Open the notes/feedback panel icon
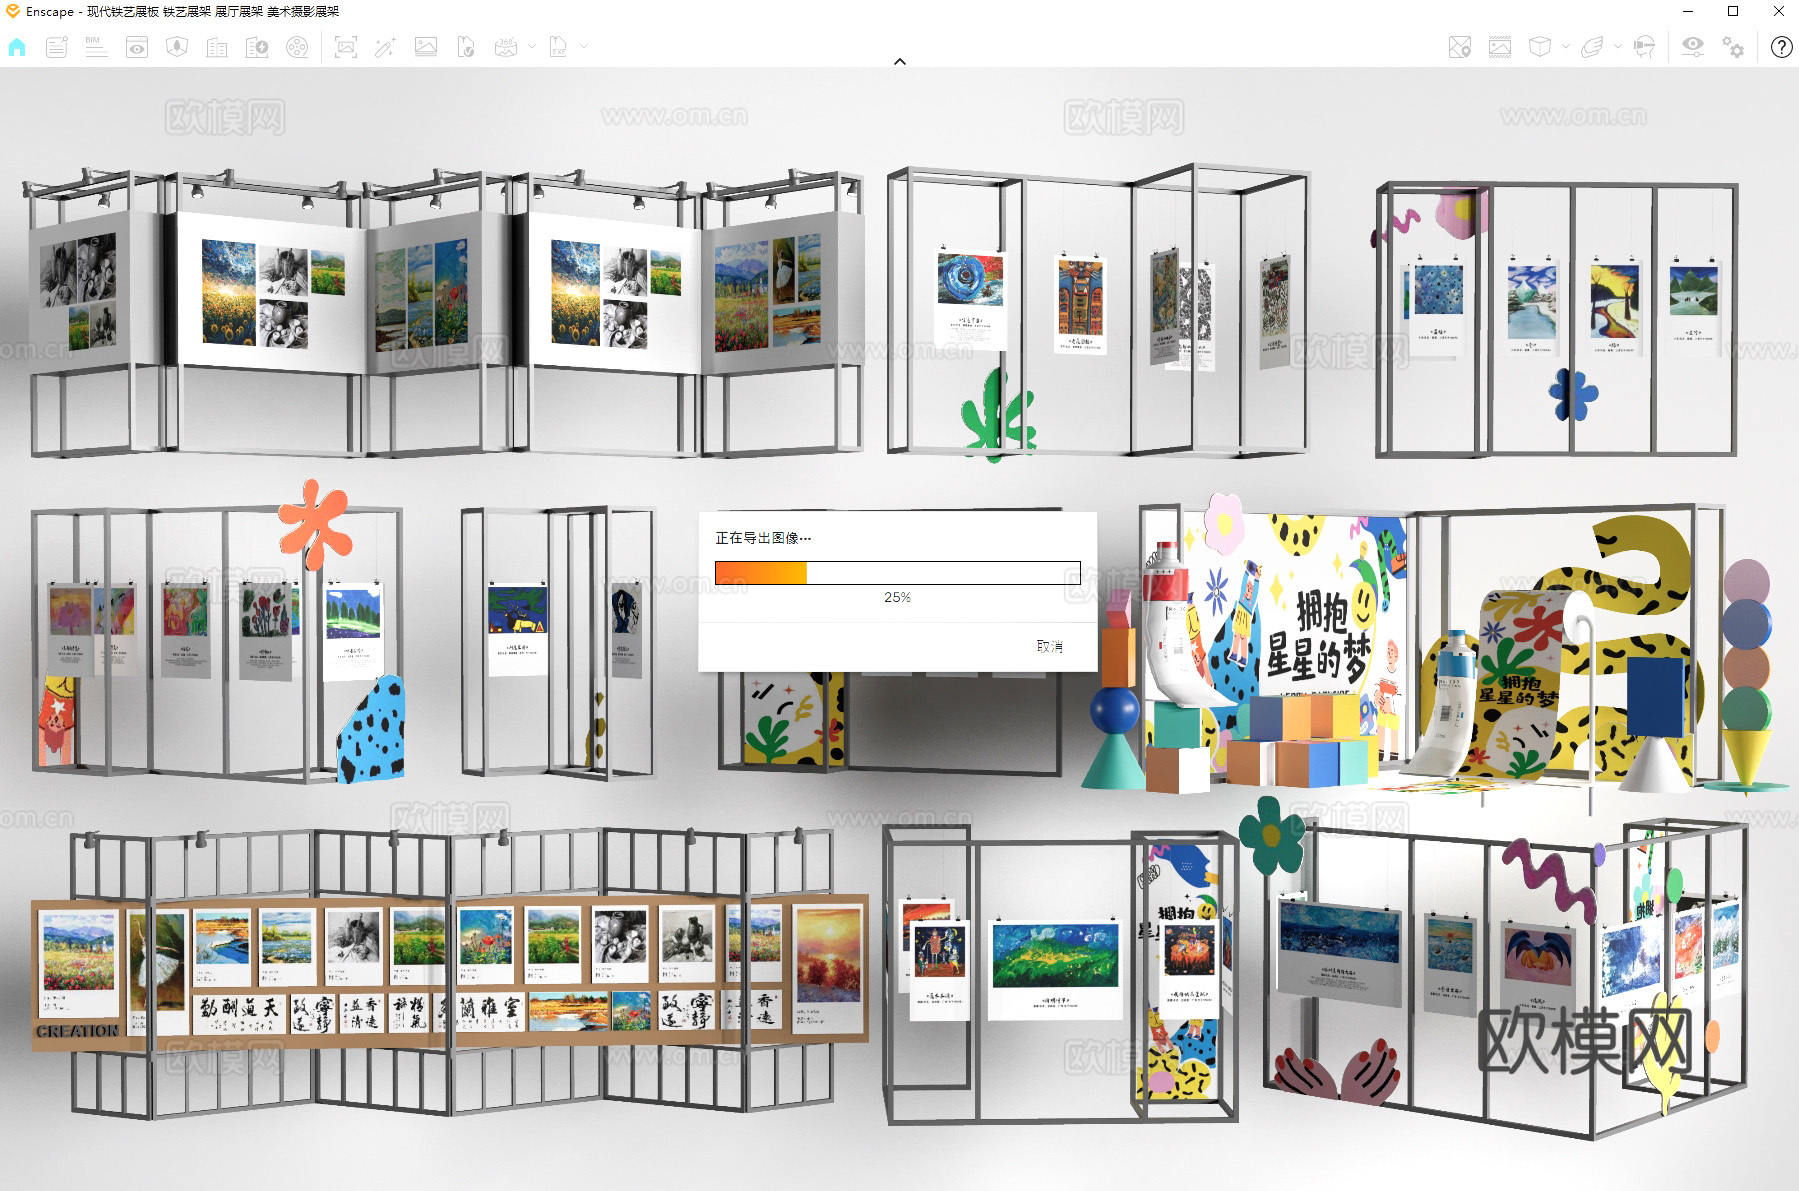1799x1191 pixels. coord(57,47)
